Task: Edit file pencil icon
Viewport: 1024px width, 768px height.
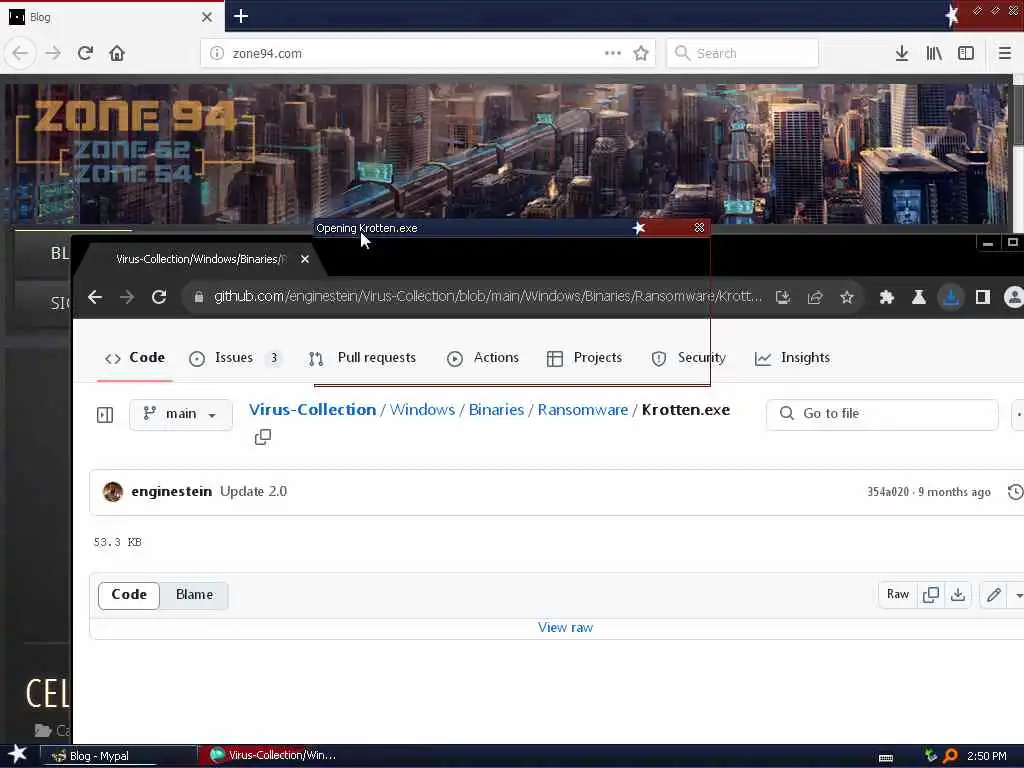Action: [x=994, y=595]
